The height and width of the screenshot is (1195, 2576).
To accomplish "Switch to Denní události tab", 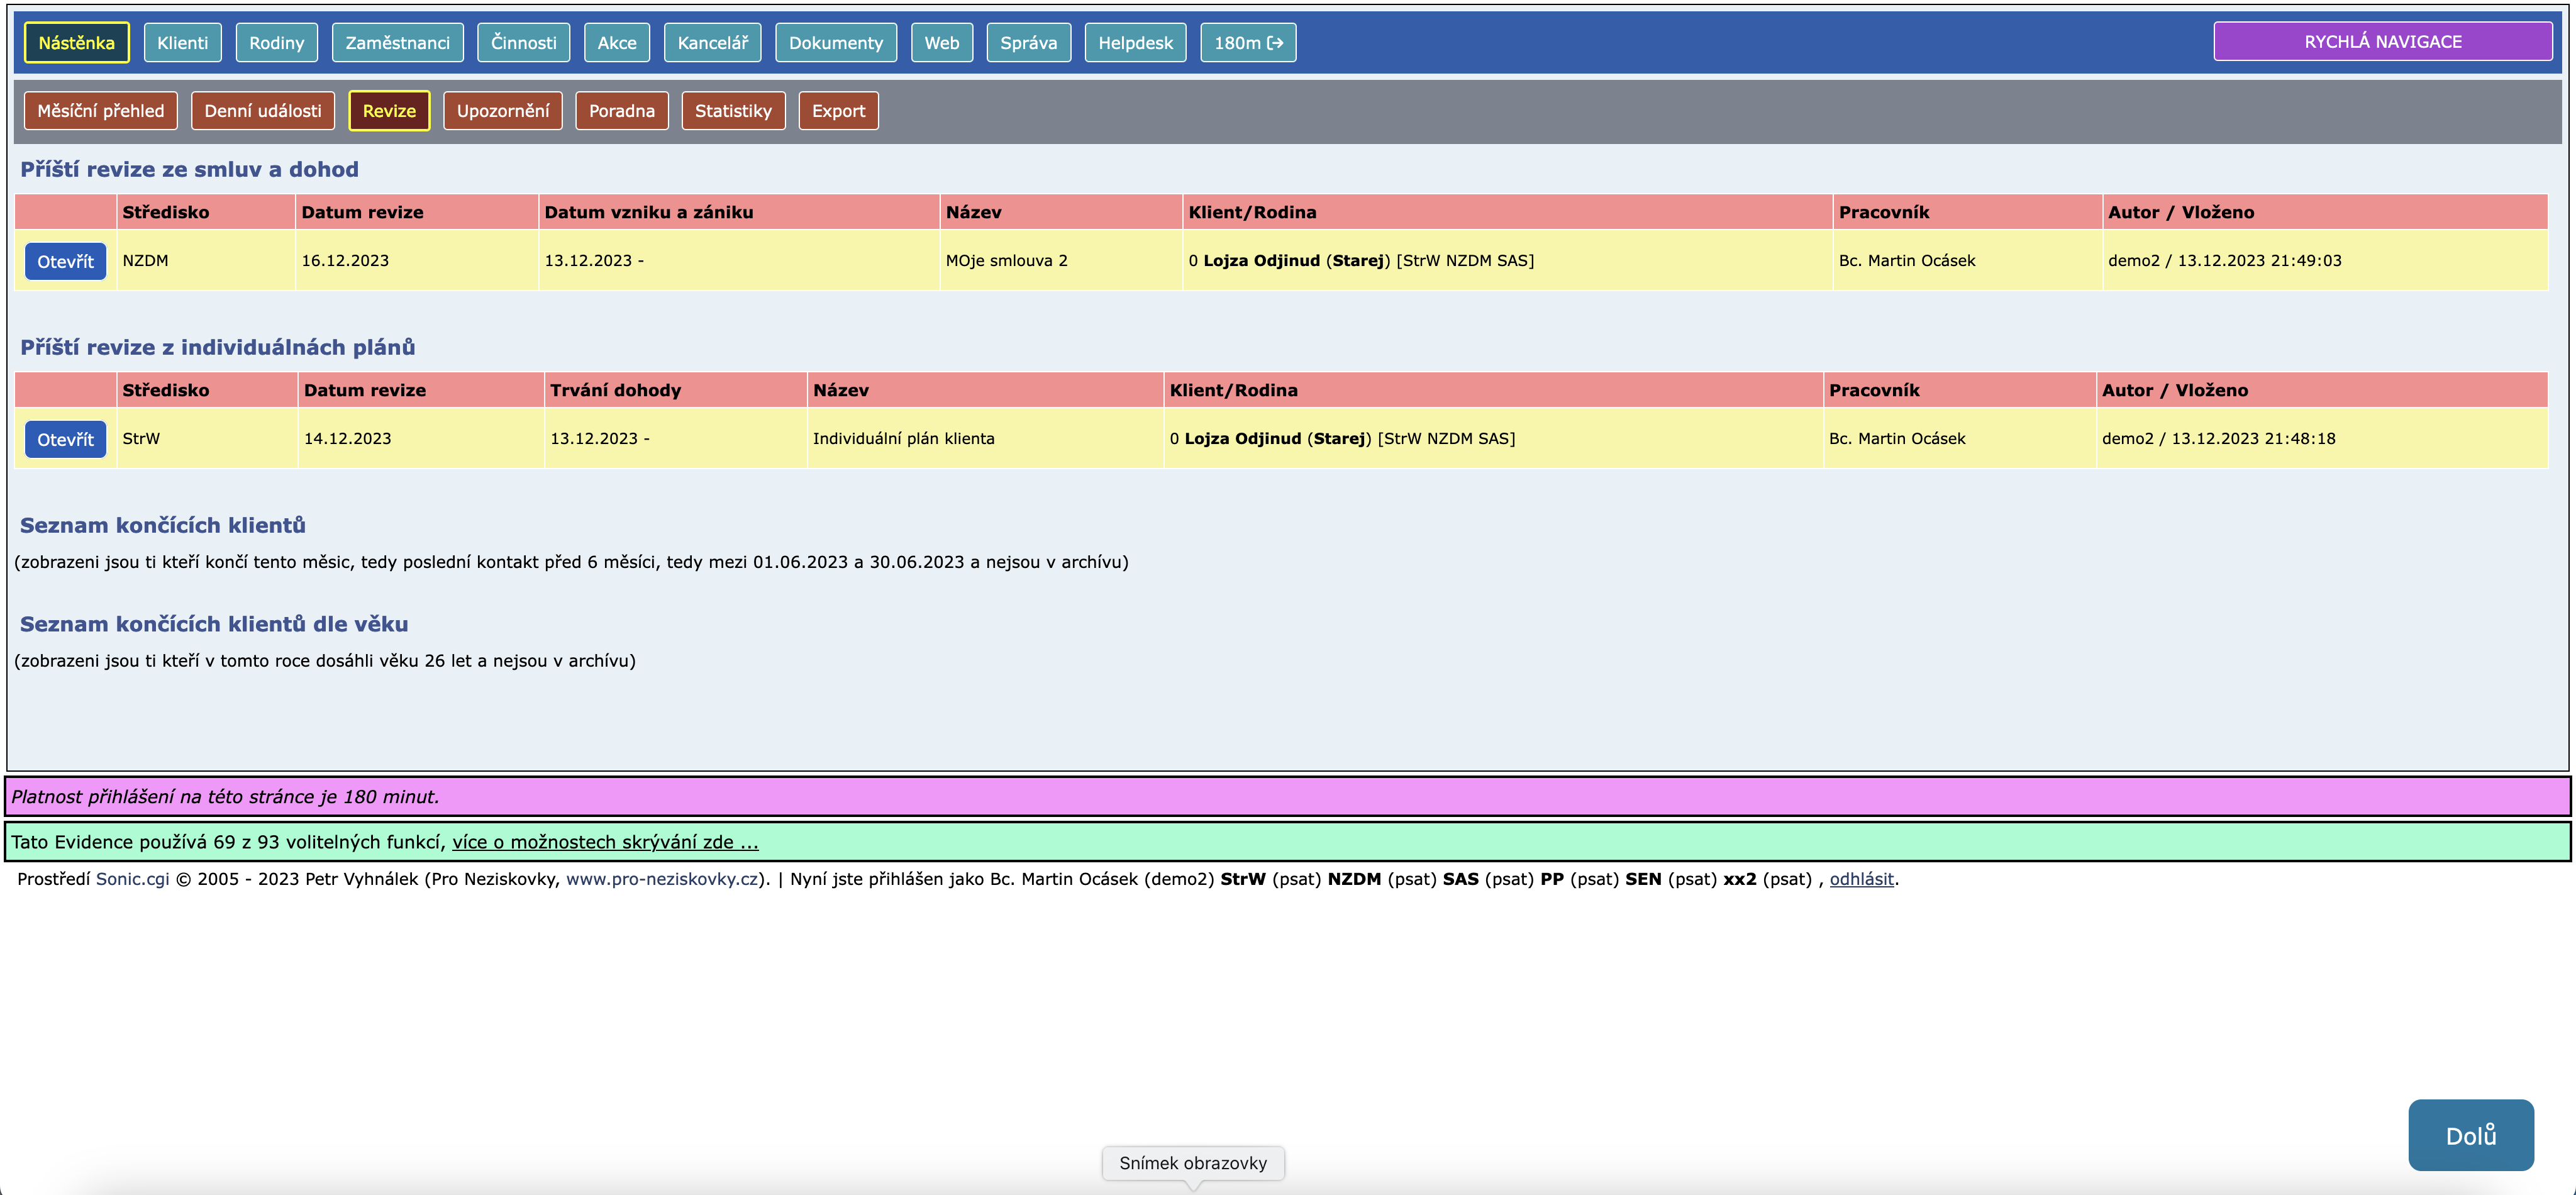I will (263, 111).
